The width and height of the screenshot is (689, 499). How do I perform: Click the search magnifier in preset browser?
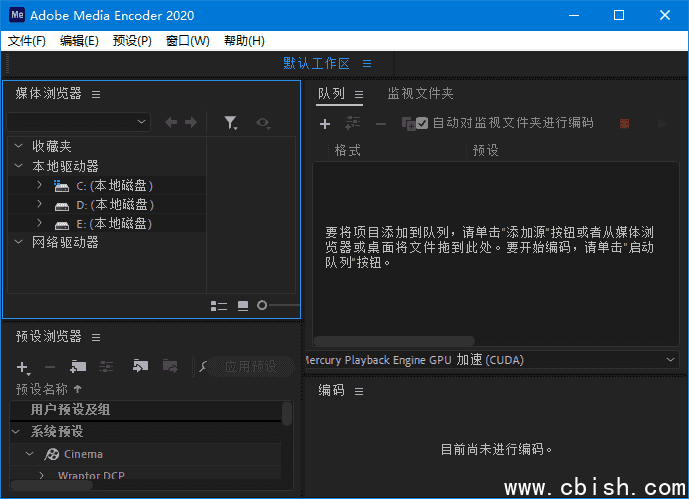[x=203, y=366]
